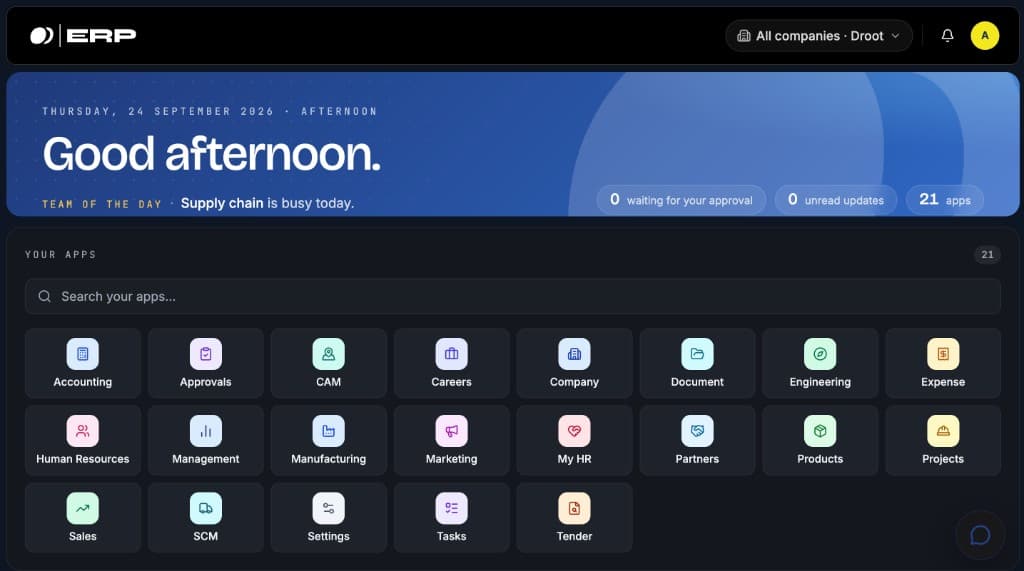Open the Products app
This screenshot has height=571, width=1024.
tap(820, 440)
